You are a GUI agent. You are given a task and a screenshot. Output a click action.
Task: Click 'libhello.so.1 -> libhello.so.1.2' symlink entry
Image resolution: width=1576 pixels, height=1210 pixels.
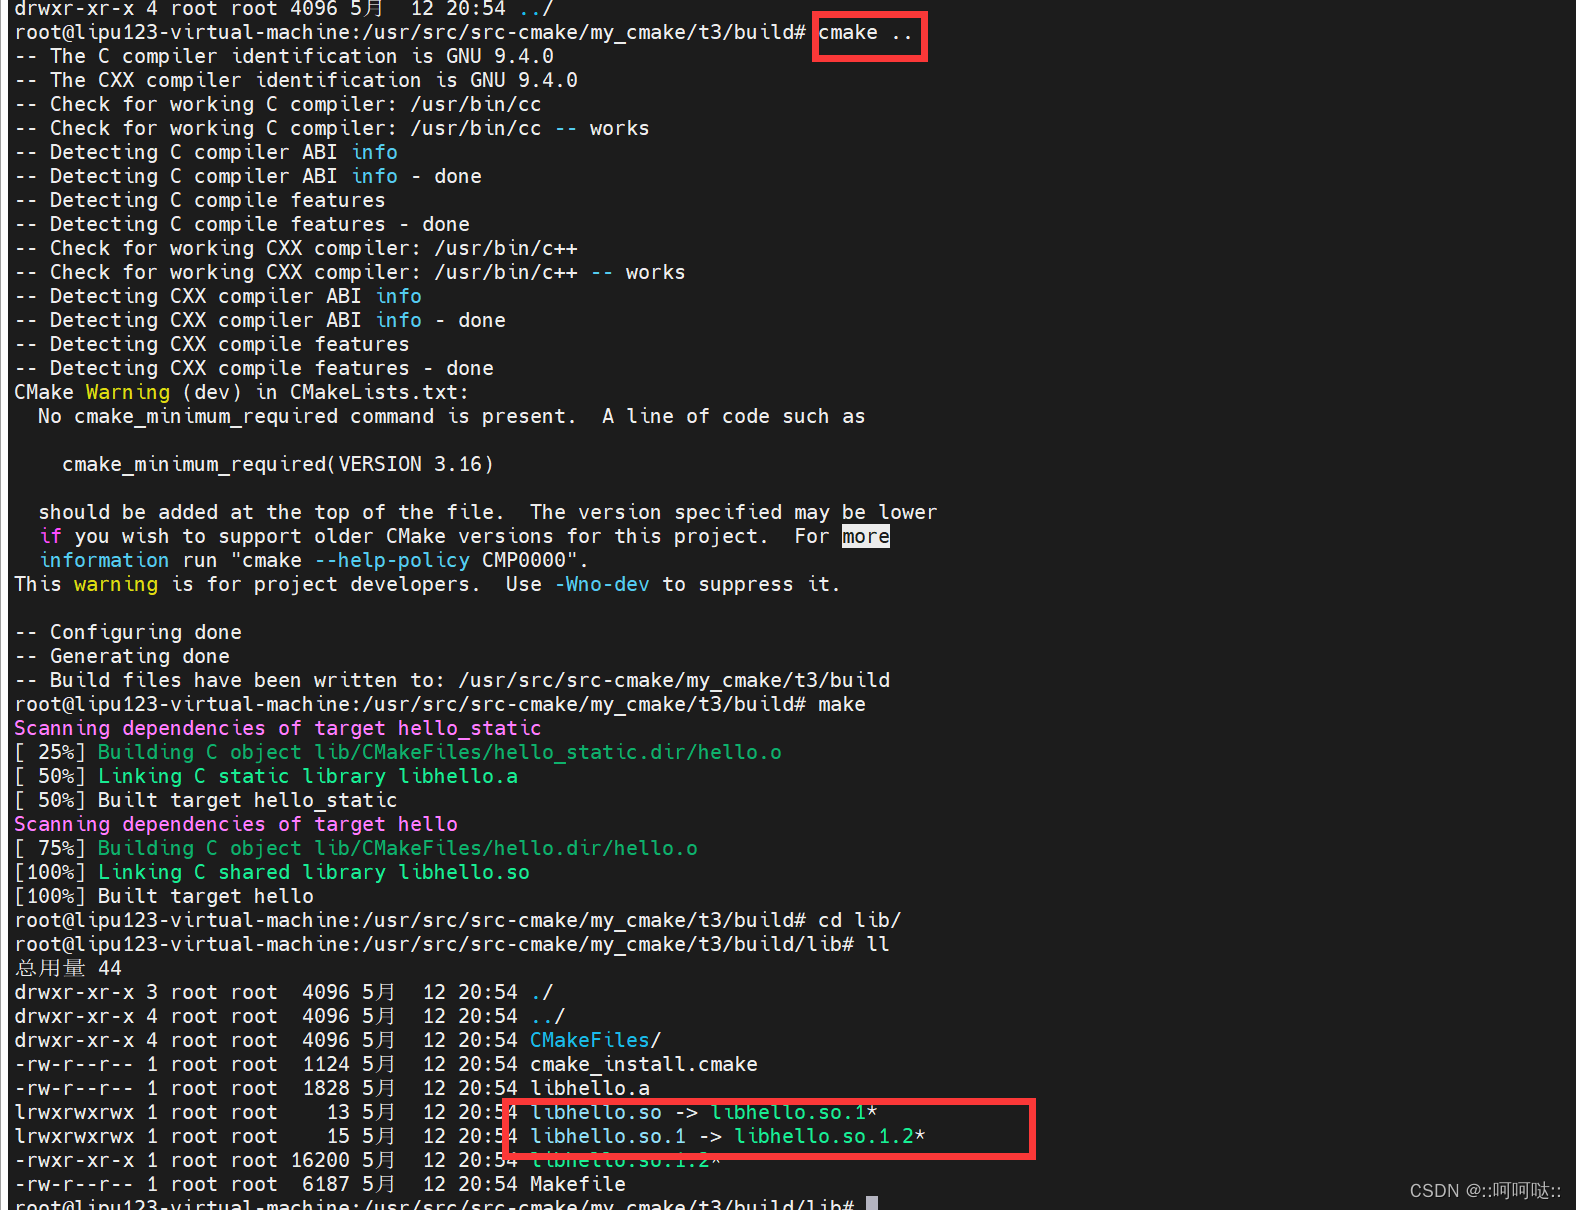coord(728,1136)
